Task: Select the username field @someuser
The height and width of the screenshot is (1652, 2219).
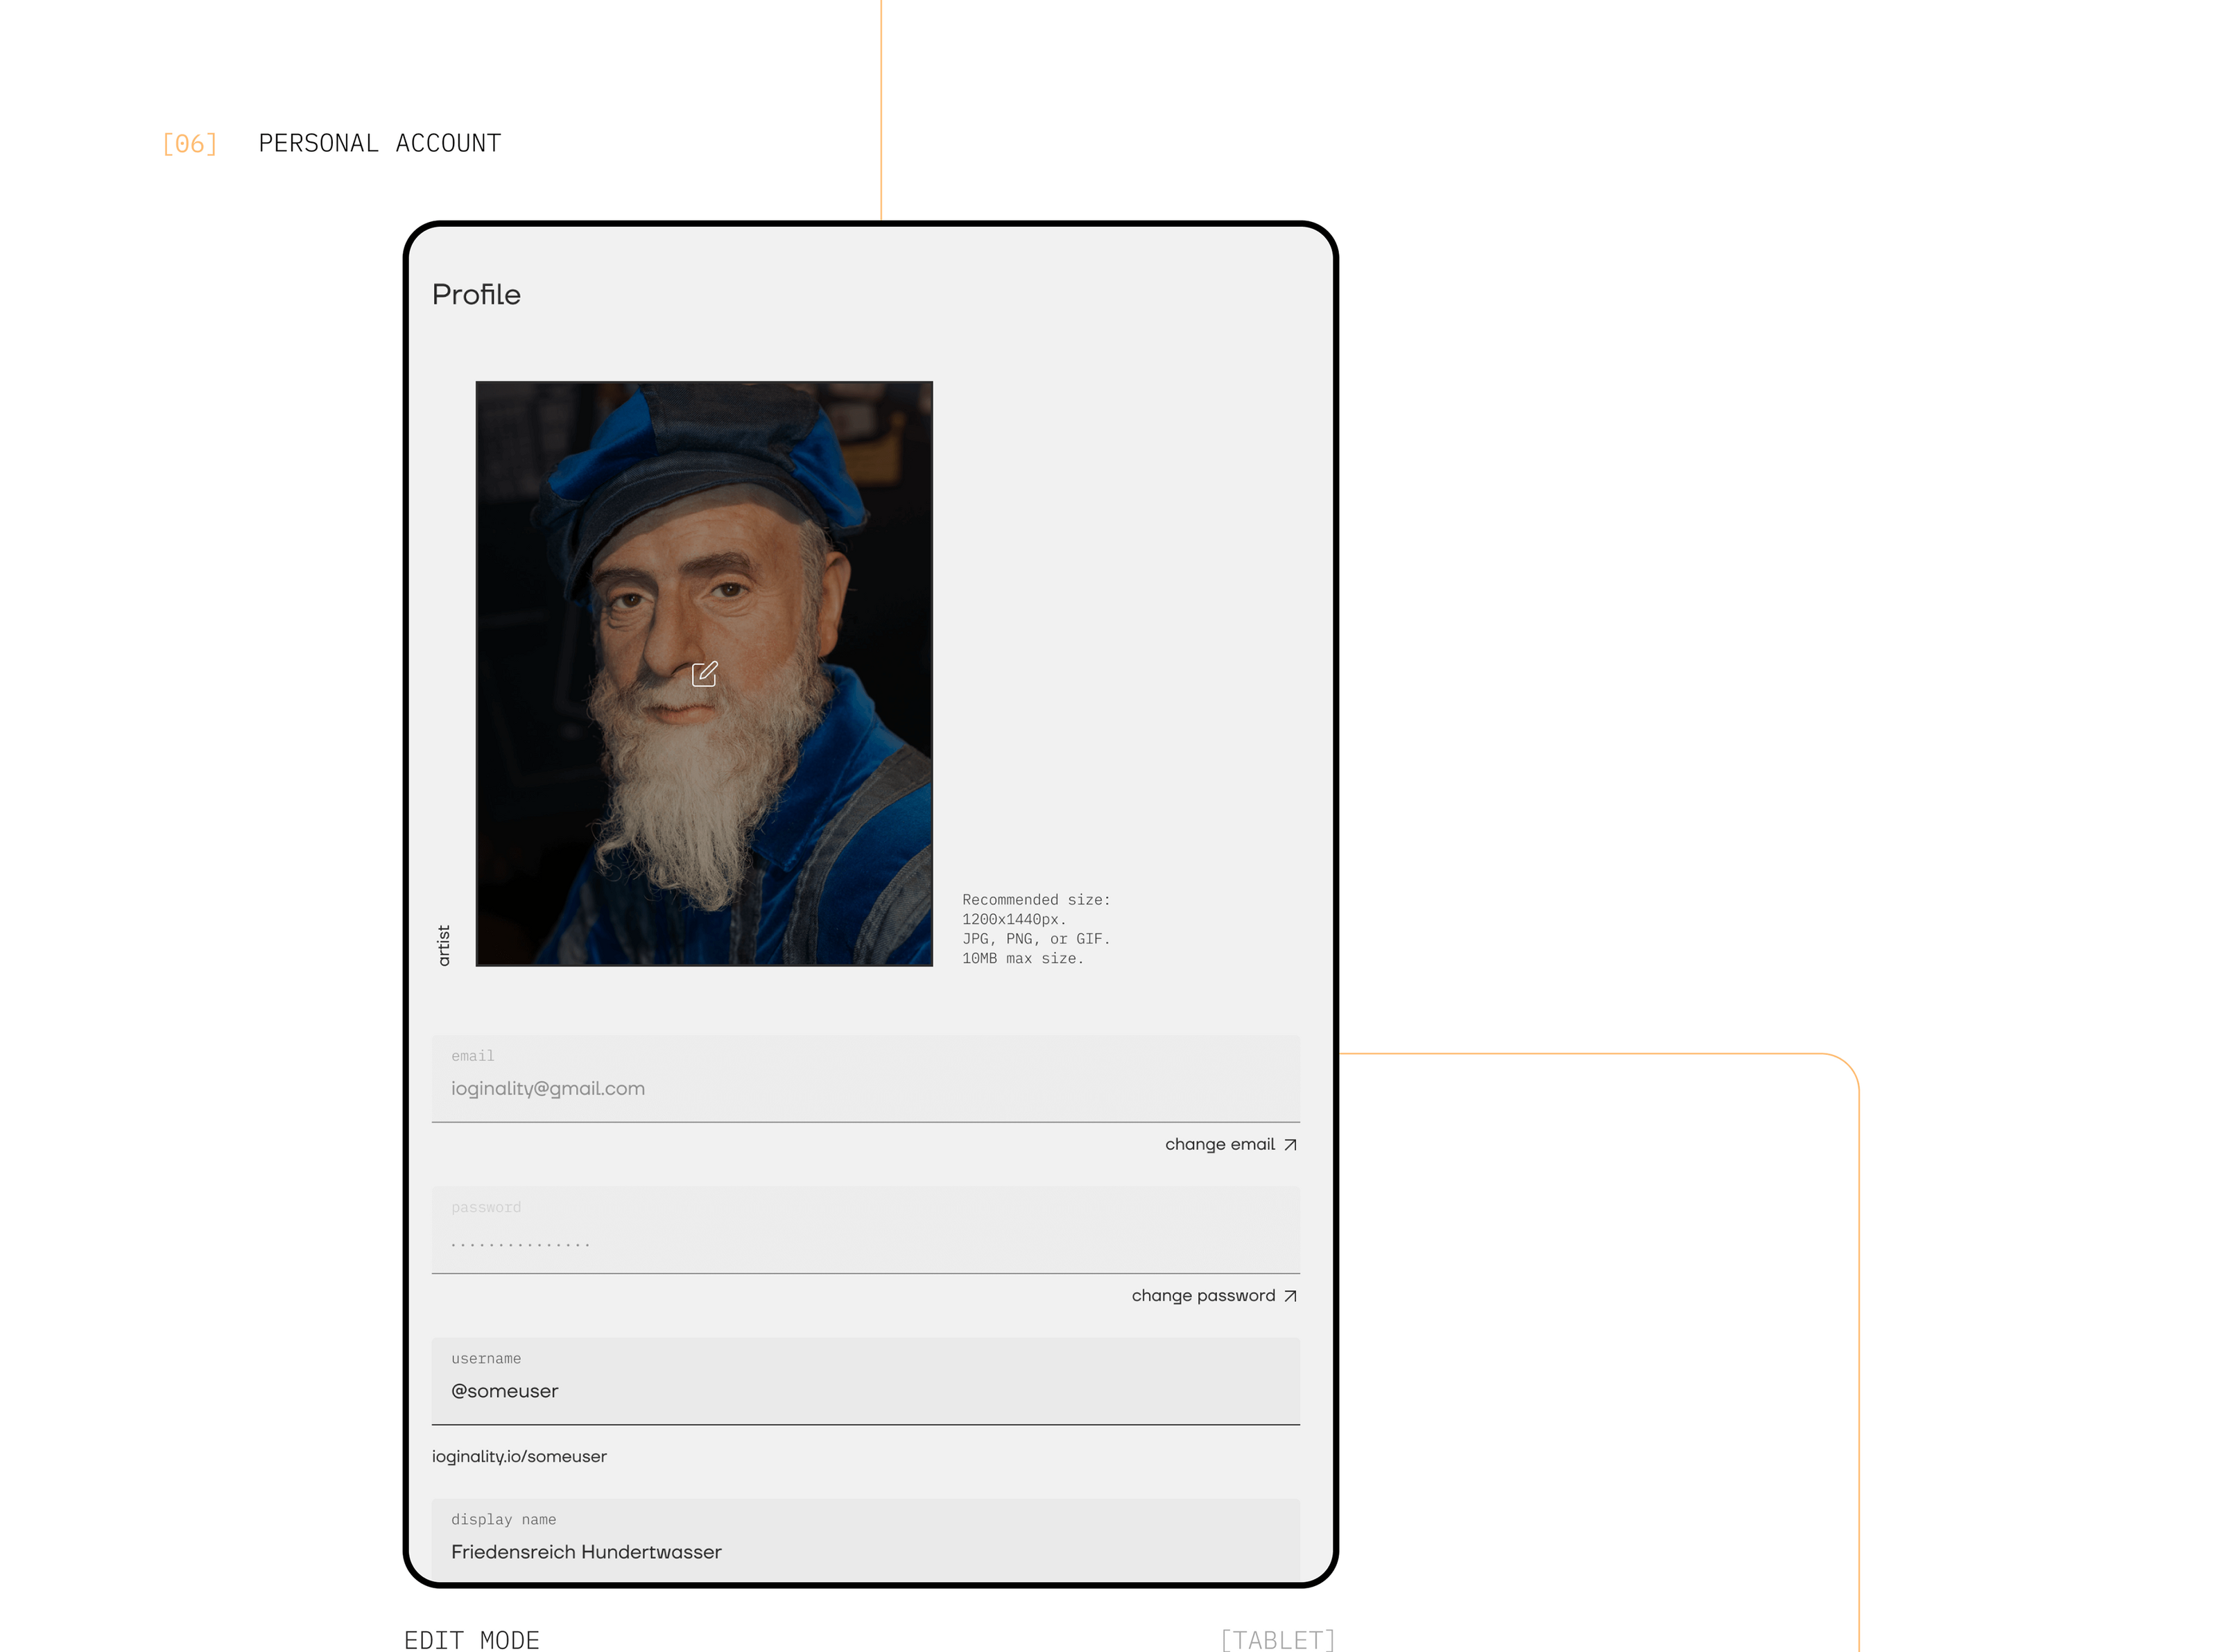Action: coord(865,1391)
